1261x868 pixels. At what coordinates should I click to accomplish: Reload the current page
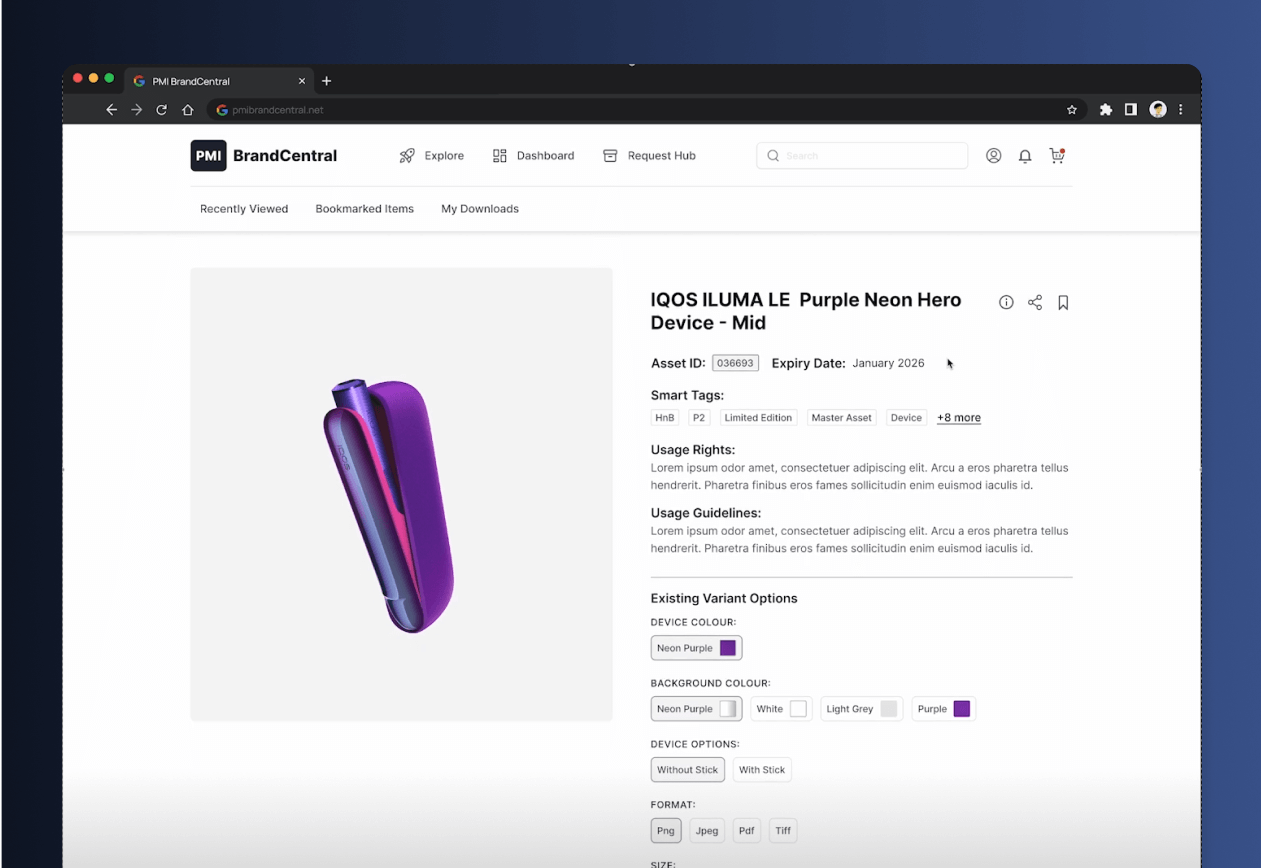pos(162,110)
